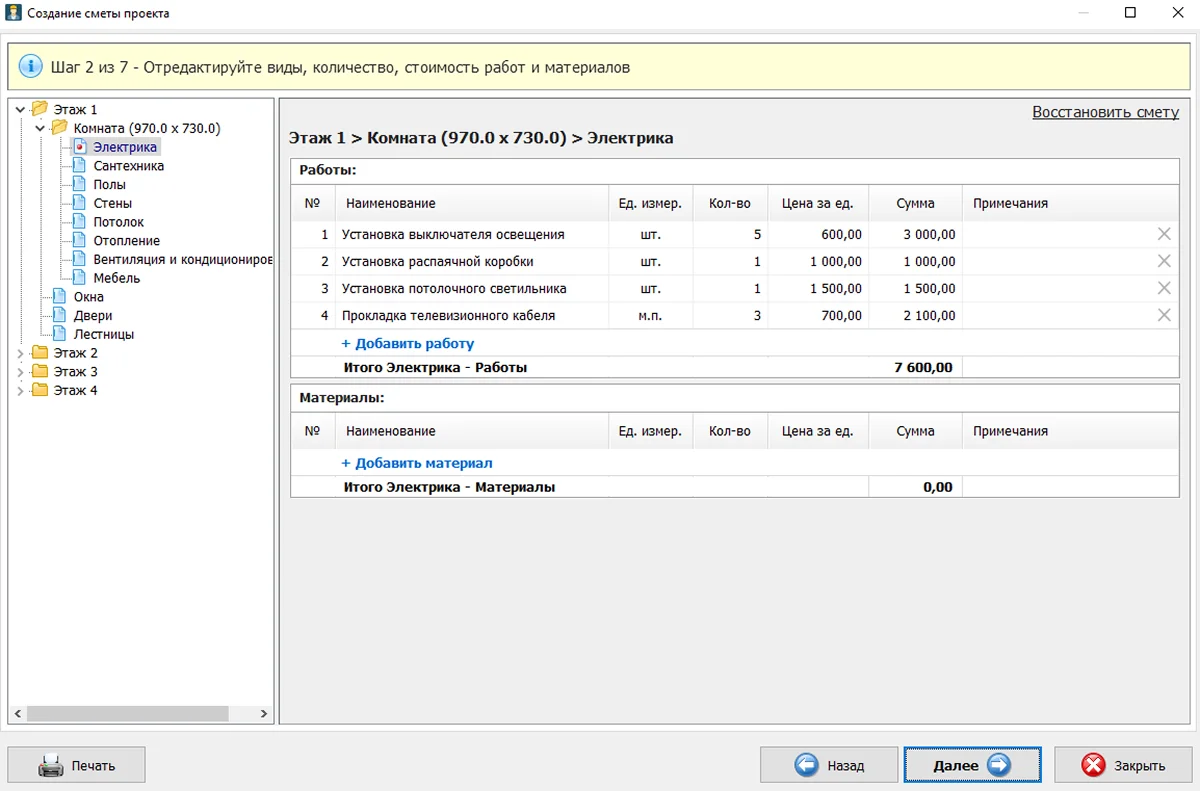Click the blue info icon in banner
Screen dimensions: 1200x791
coord(30,67)
